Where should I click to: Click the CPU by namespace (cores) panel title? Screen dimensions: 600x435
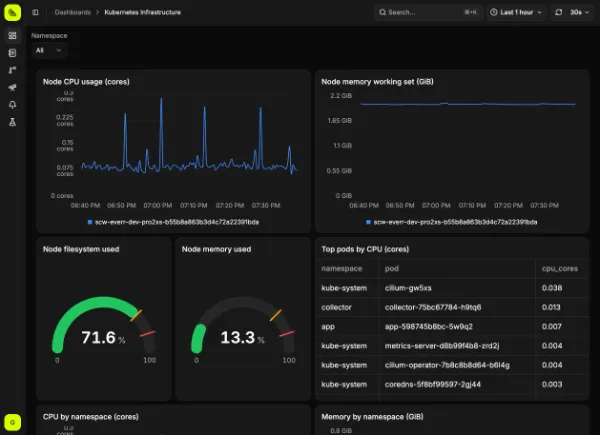point(91,417)
